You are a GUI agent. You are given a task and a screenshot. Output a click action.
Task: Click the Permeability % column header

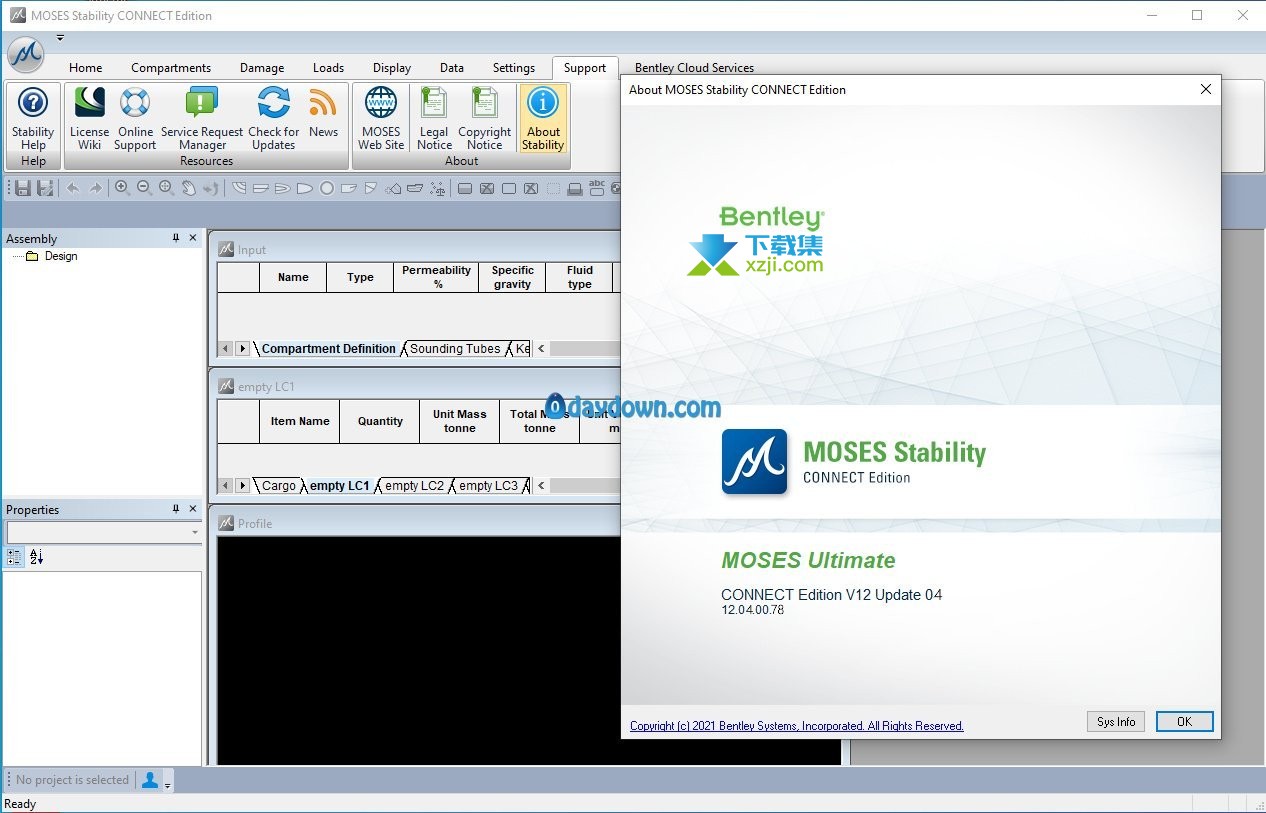point(436,277)
